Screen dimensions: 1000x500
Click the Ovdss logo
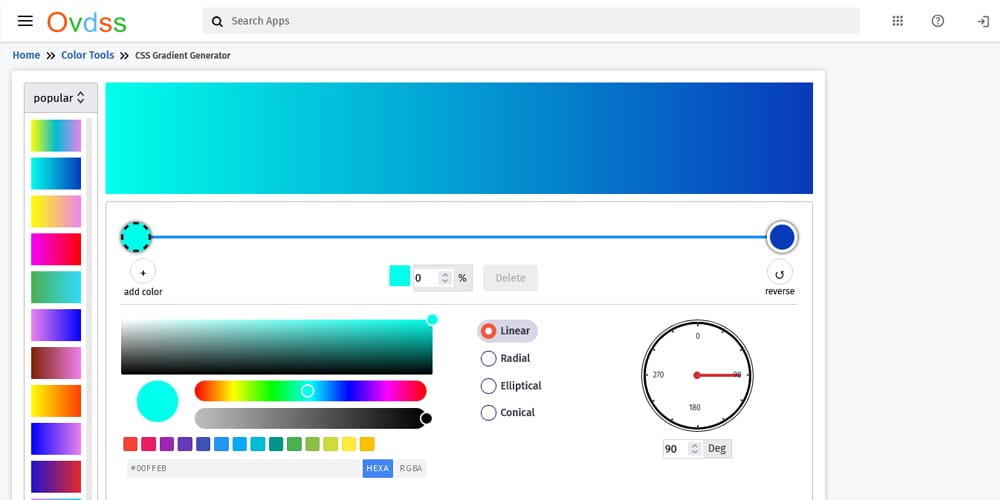click(87, 22)
